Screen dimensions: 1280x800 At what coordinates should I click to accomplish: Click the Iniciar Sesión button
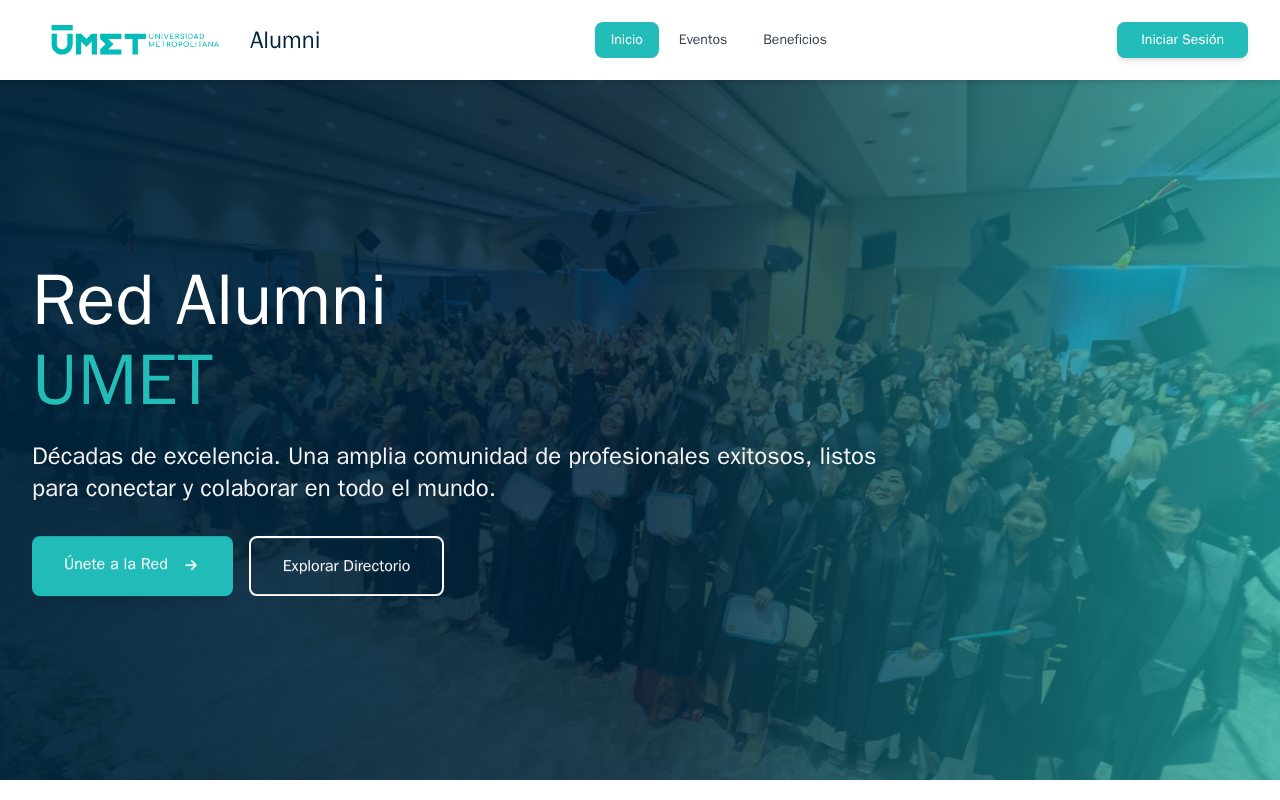(1182, 40)
